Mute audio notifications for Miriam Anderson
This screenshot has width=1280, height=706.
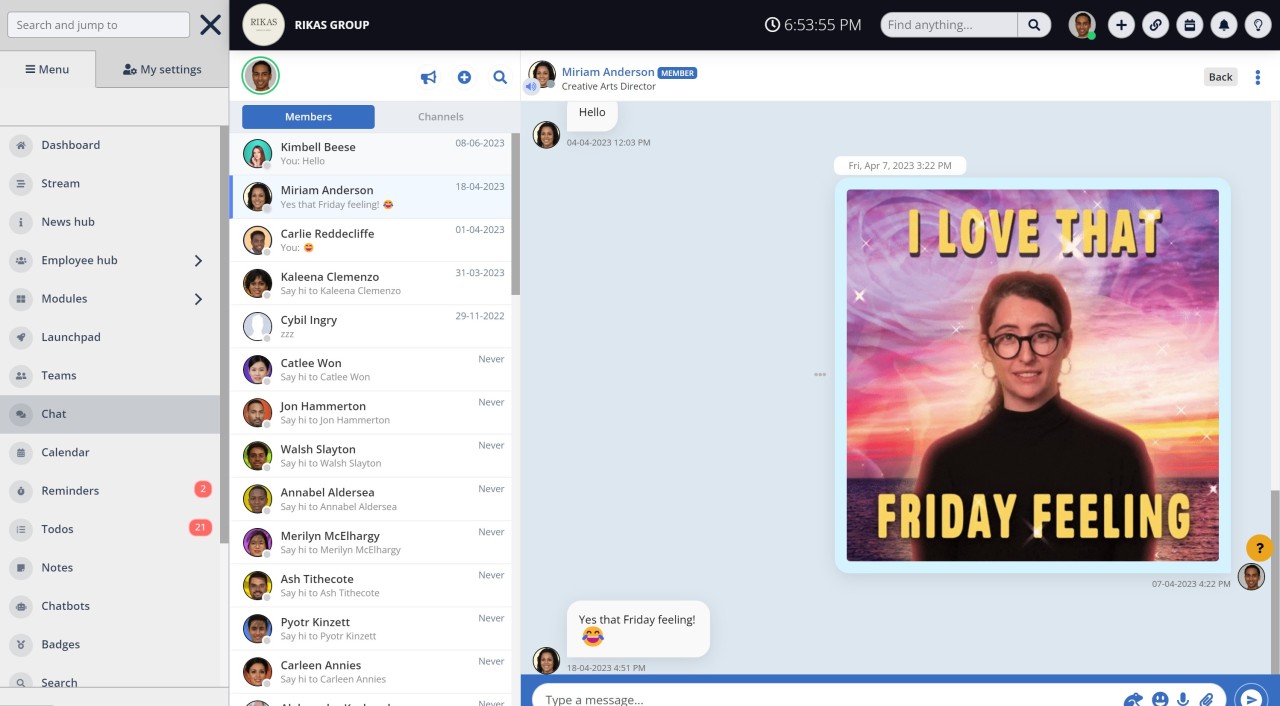(x=530, y=87)
